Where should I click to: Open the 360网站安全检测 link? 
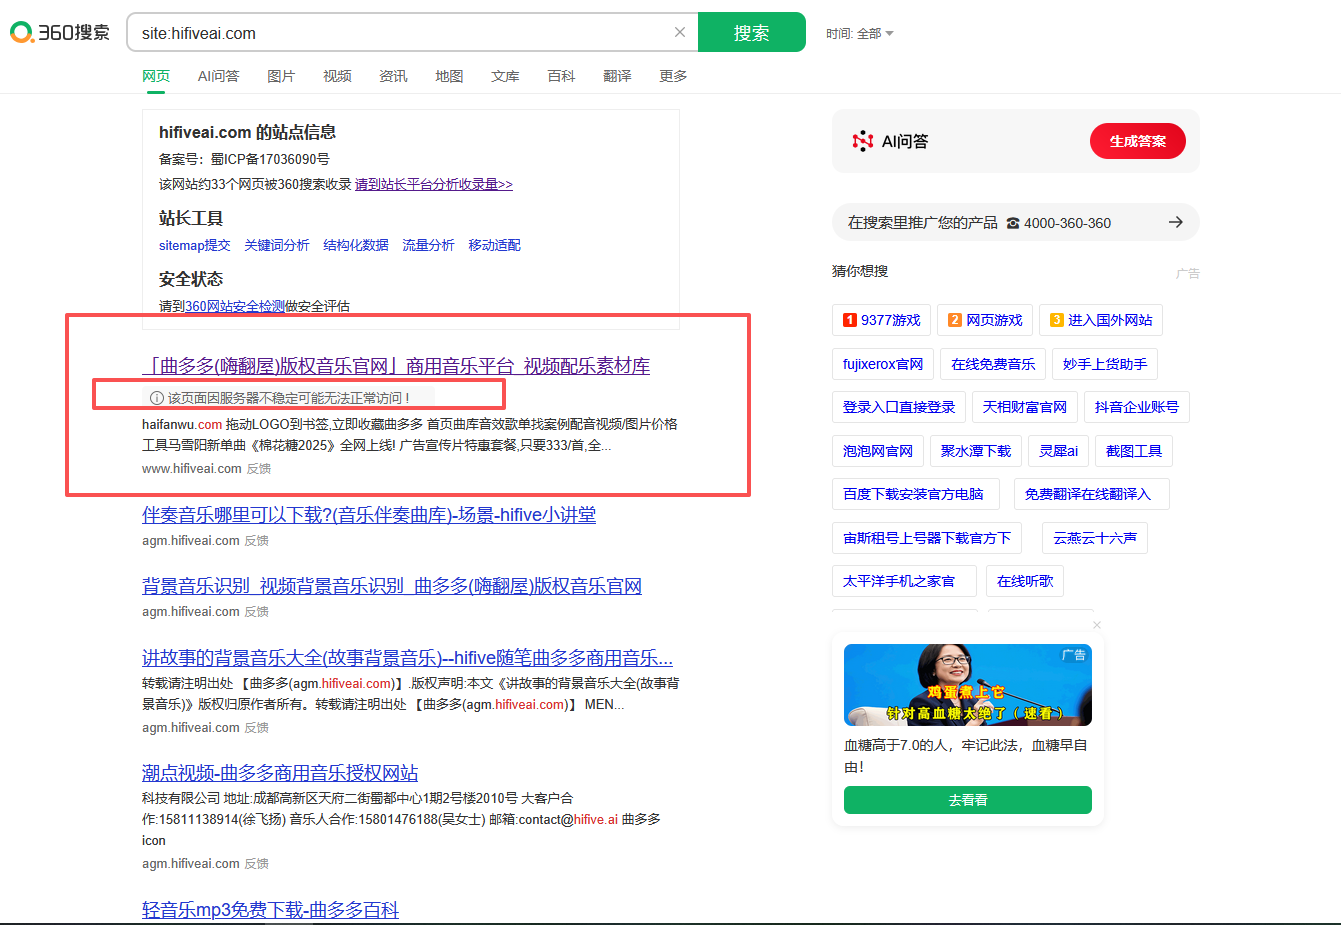point(235,306)
